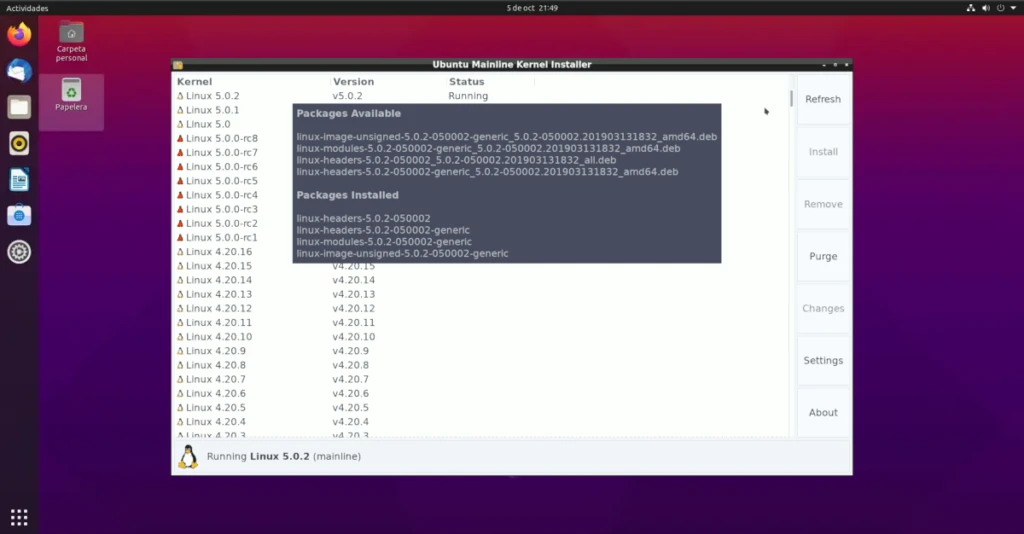Open Actividades overview

(27, 8)
